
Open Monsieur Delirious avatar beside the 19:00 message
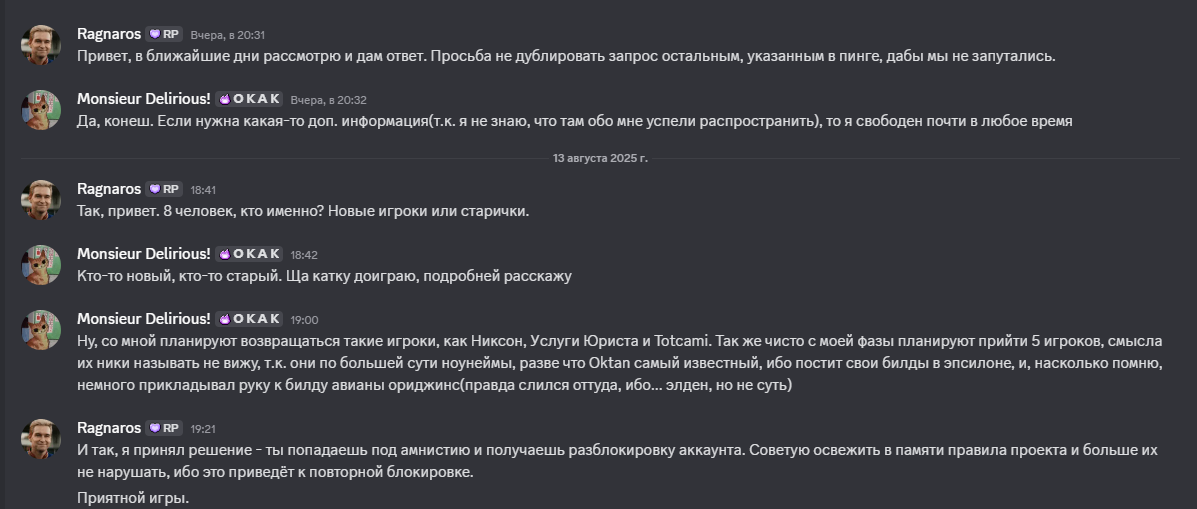[x=40, y=330]
